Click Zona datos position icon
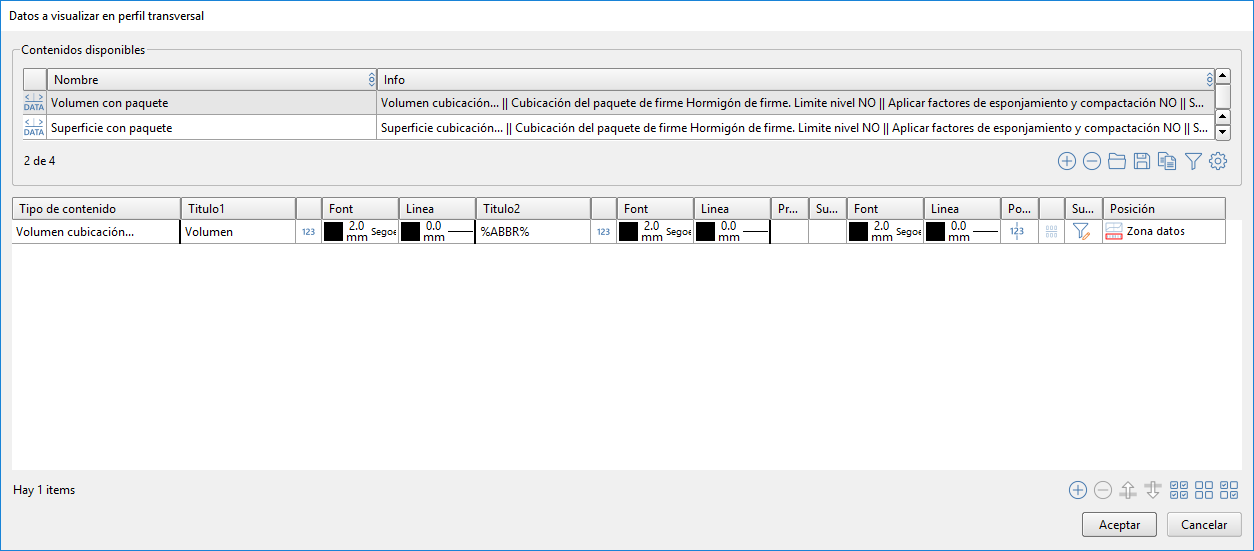This screenshot has height=551, width=1254. pyautogui.click(x=1114, y=231)
